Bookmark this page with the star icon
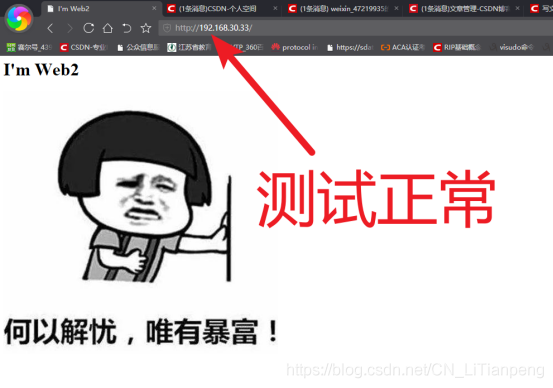553x388 pixels. (146, 28)
